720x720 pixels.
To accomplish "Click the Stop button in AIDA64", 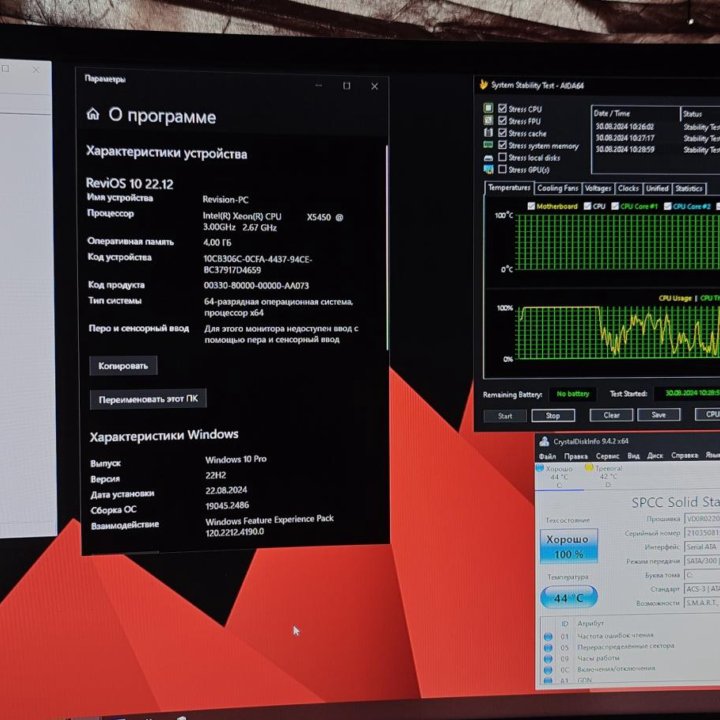I will [x=552, y=415].
